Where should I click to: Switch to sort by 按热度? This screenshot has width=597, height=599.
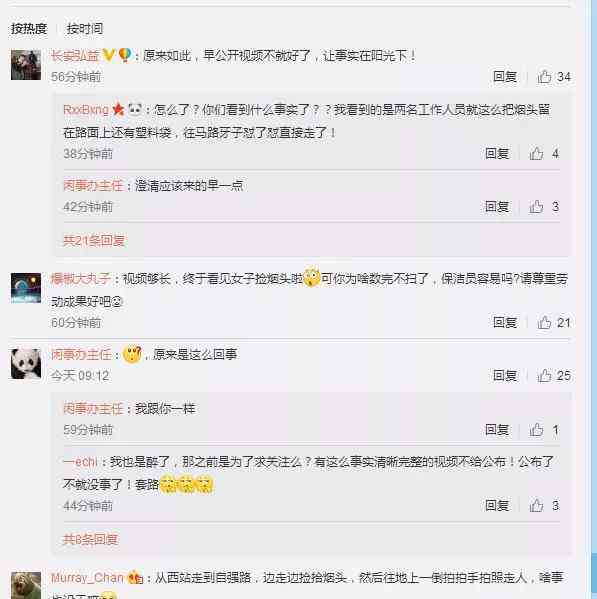(x=29, y=29)
